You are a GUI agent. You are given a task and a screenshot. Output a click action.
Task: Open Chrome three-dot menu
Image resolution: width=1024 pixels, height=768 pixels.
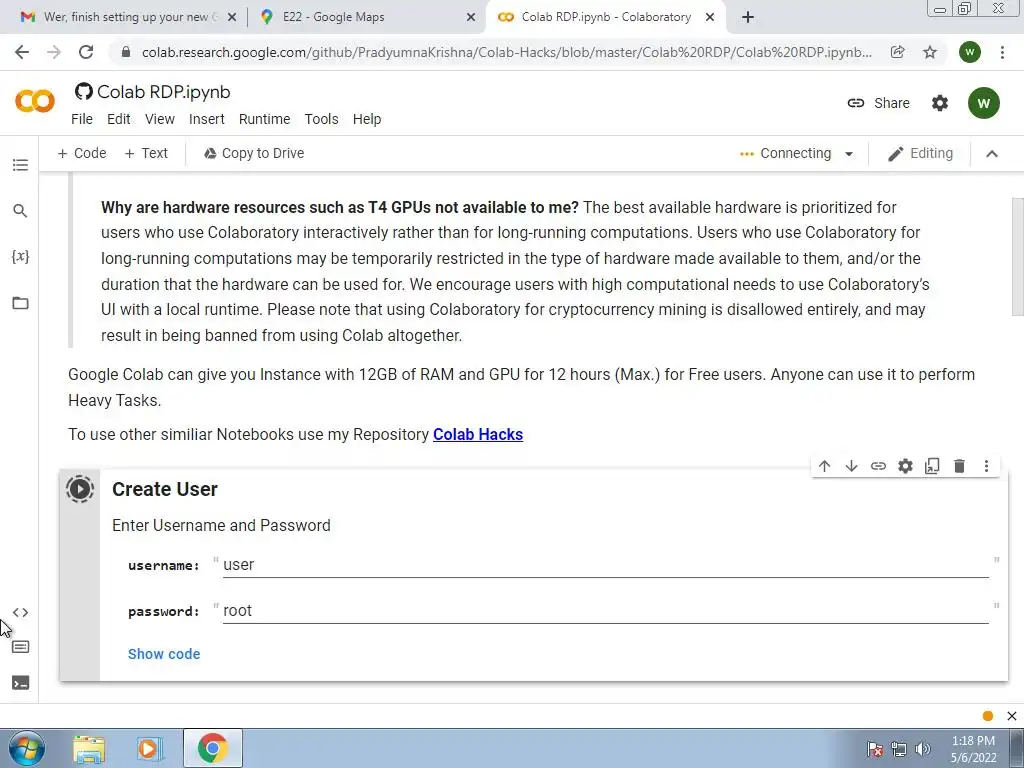(x=1002, y=52)
